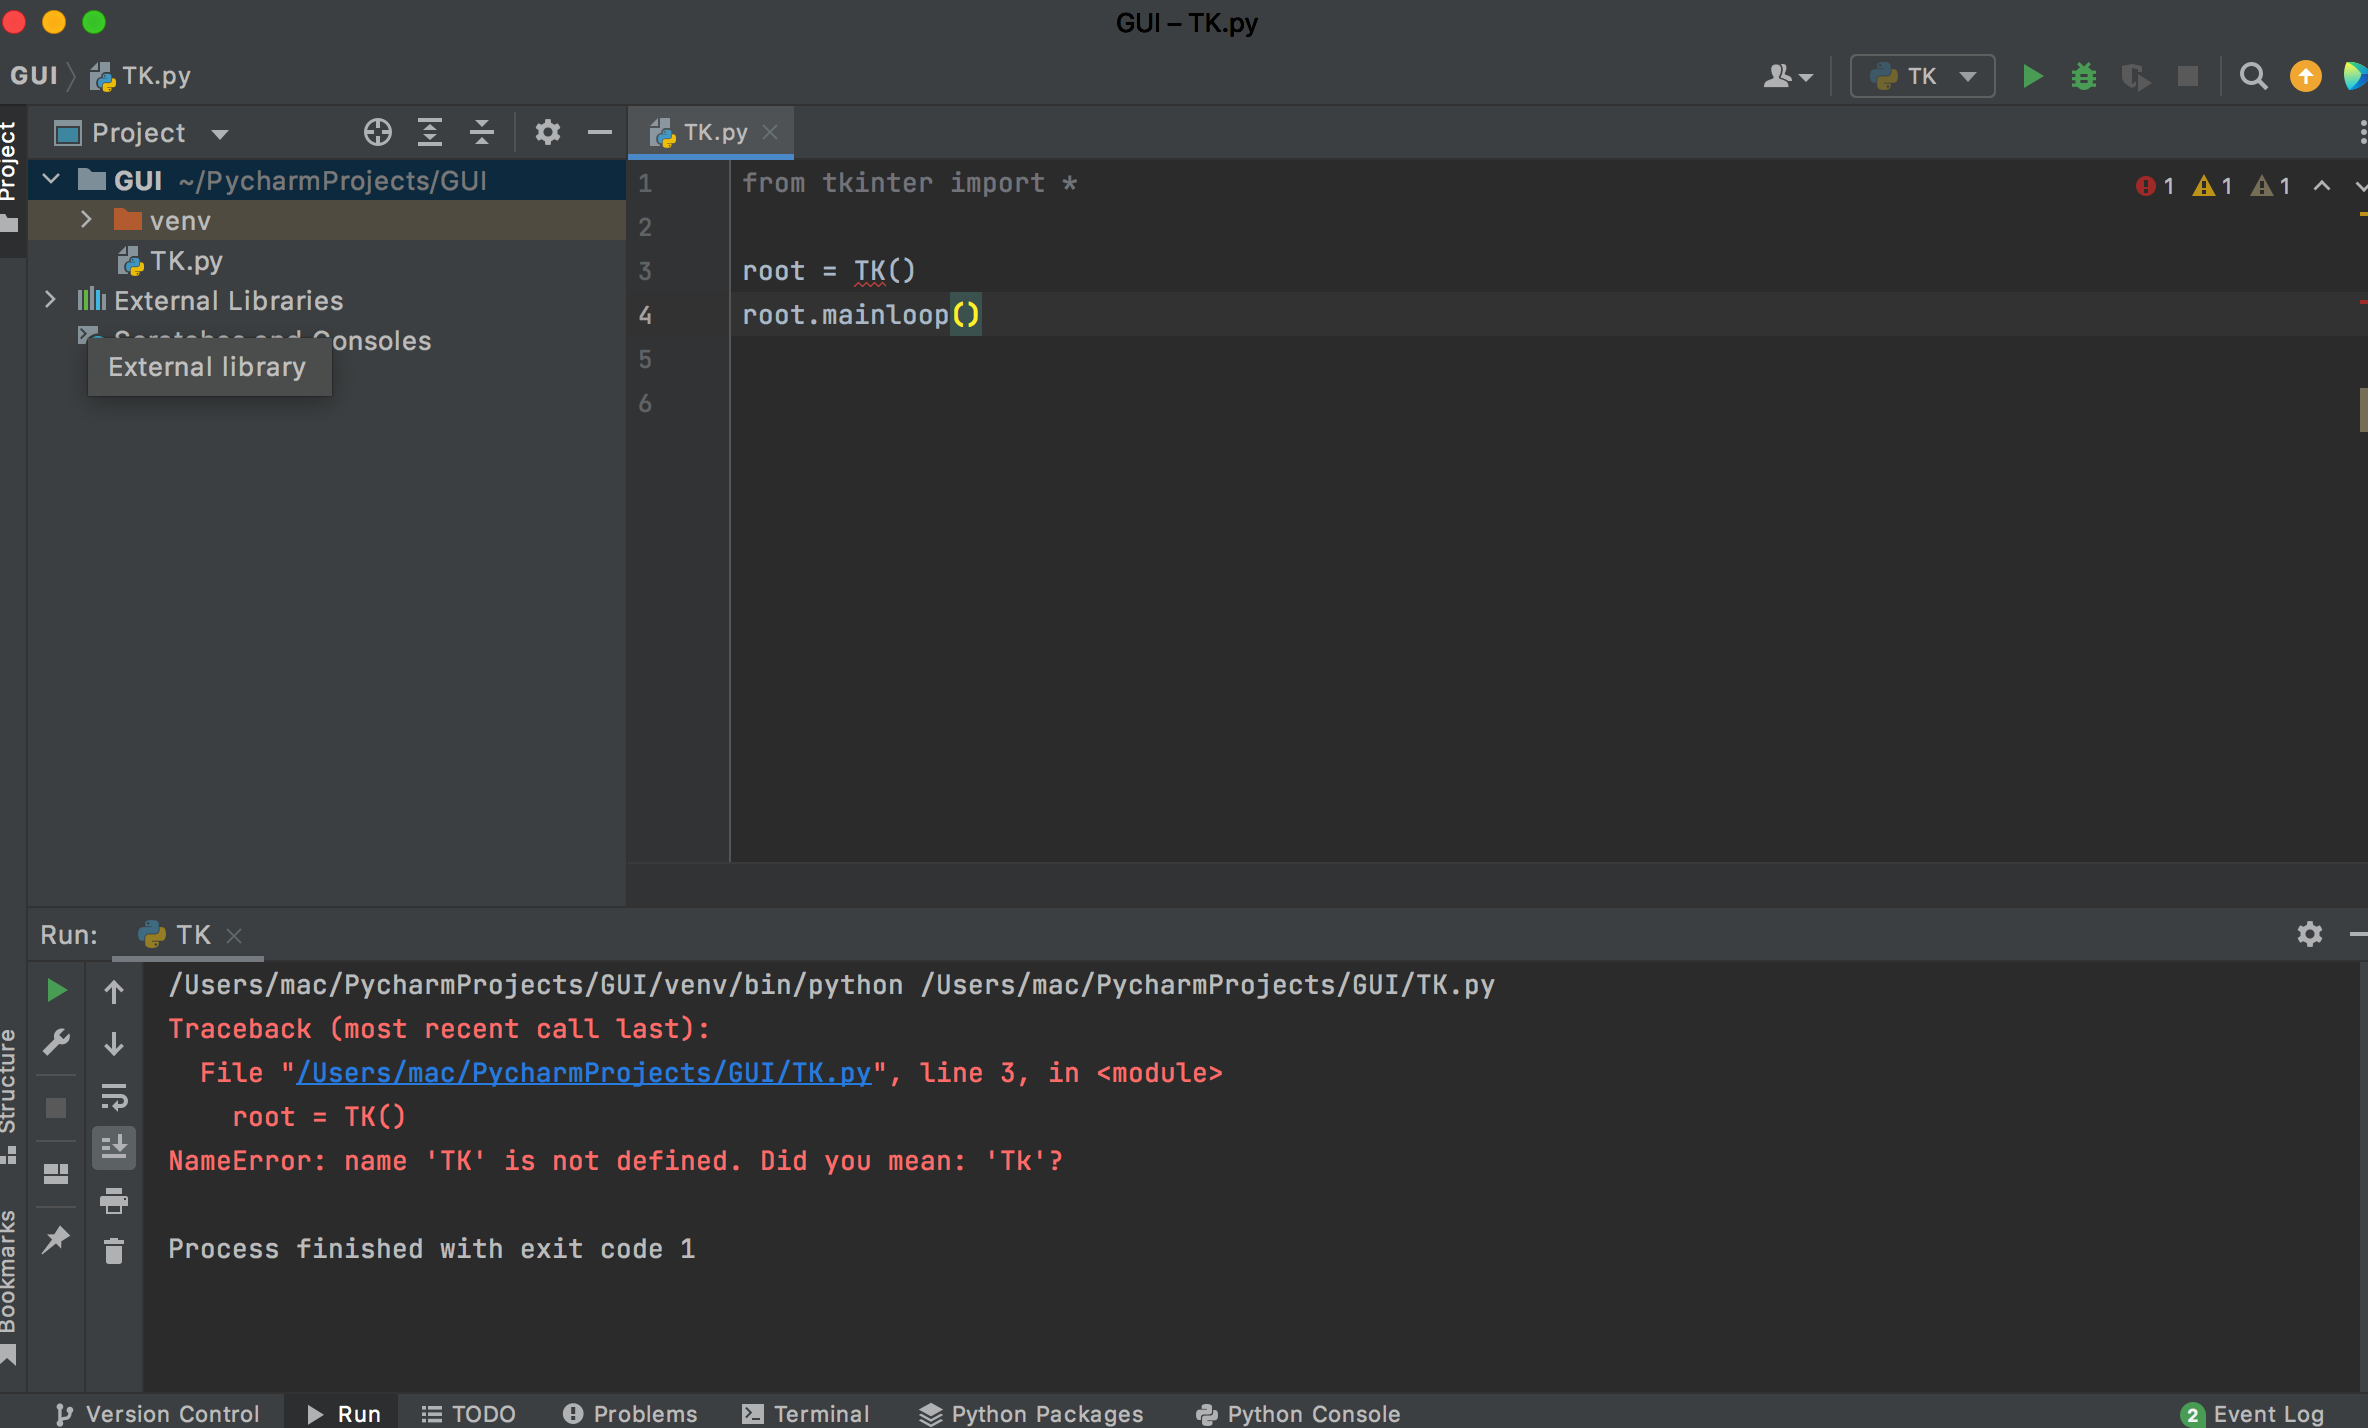Open the Bookmarks side tab
2368x1428 pixels.
[x=10, y=1287]
